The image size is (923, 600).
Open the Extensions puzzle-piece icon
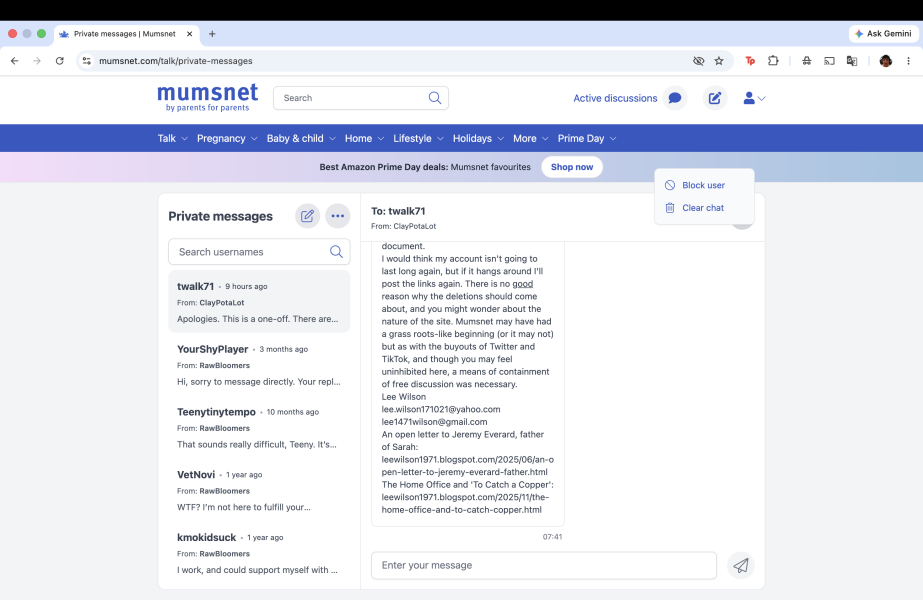[x=773, y=61]
